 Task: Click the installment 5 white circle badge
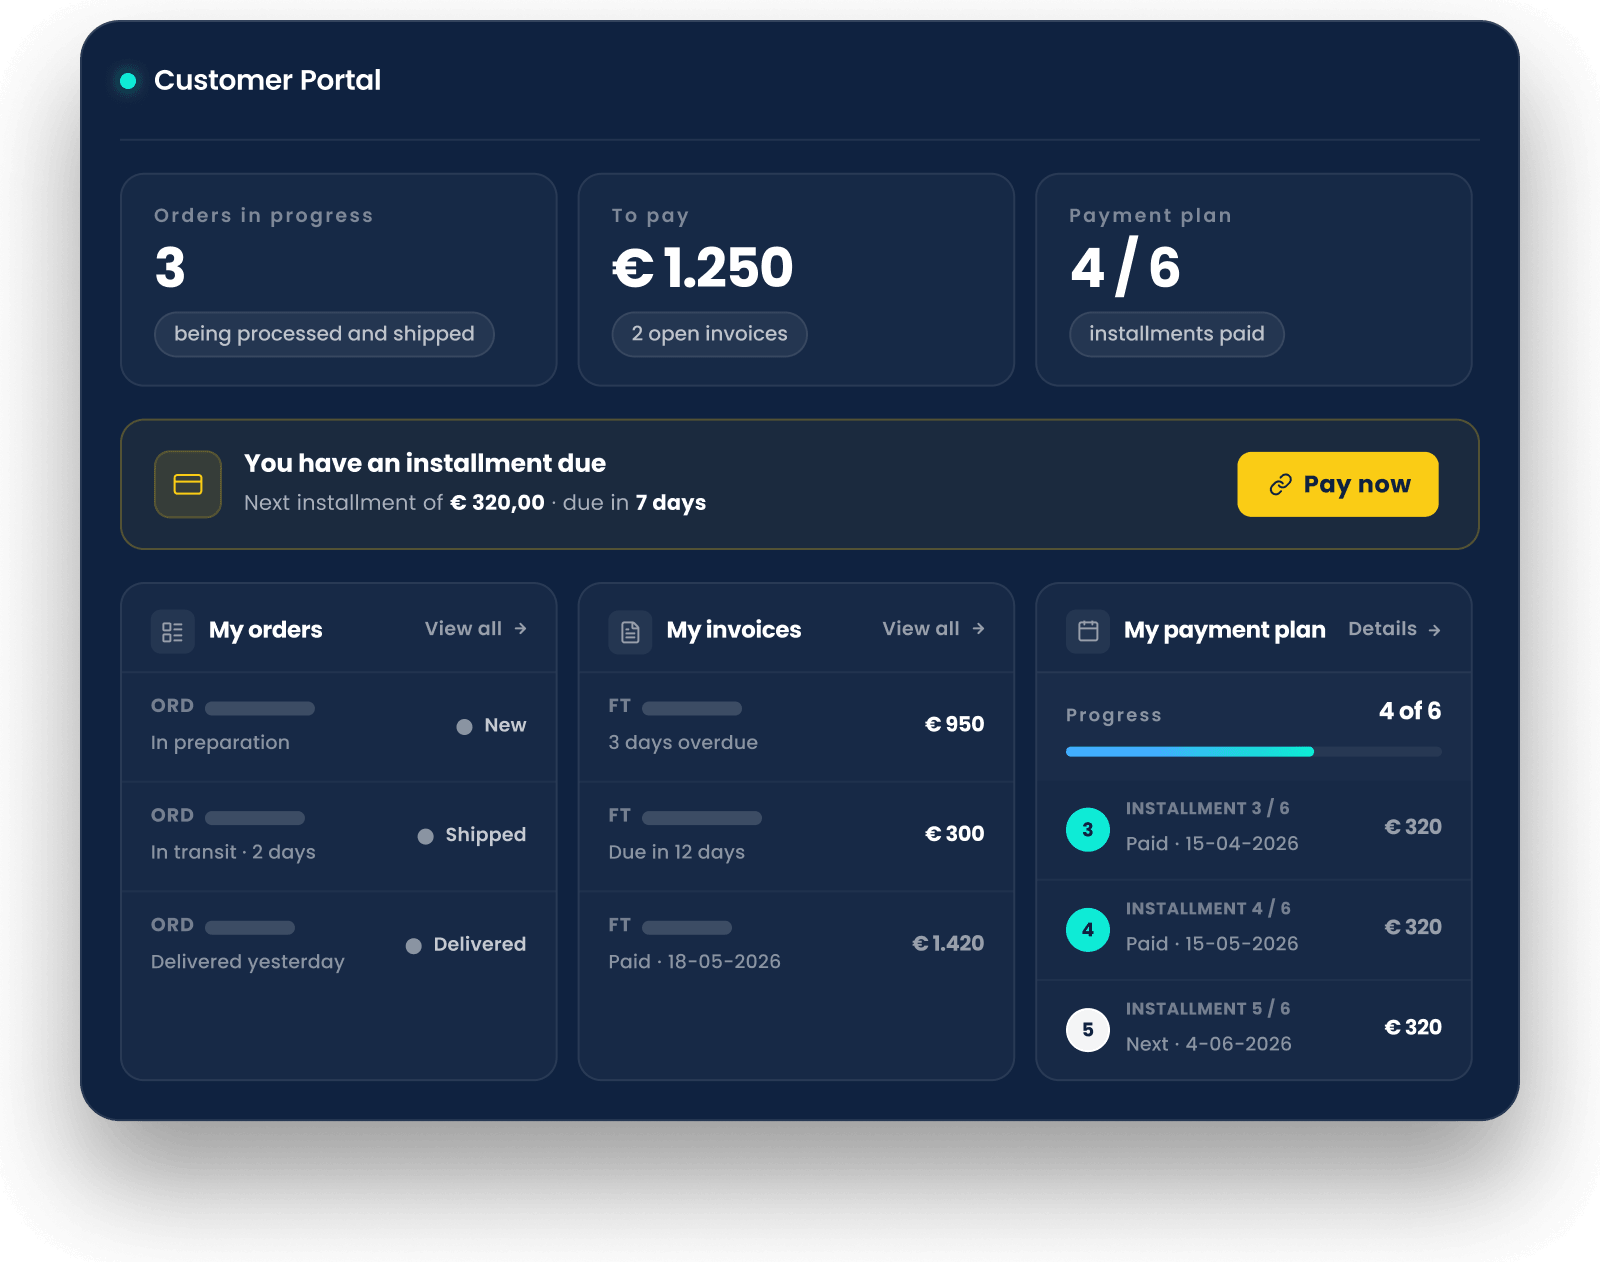1088,1030
